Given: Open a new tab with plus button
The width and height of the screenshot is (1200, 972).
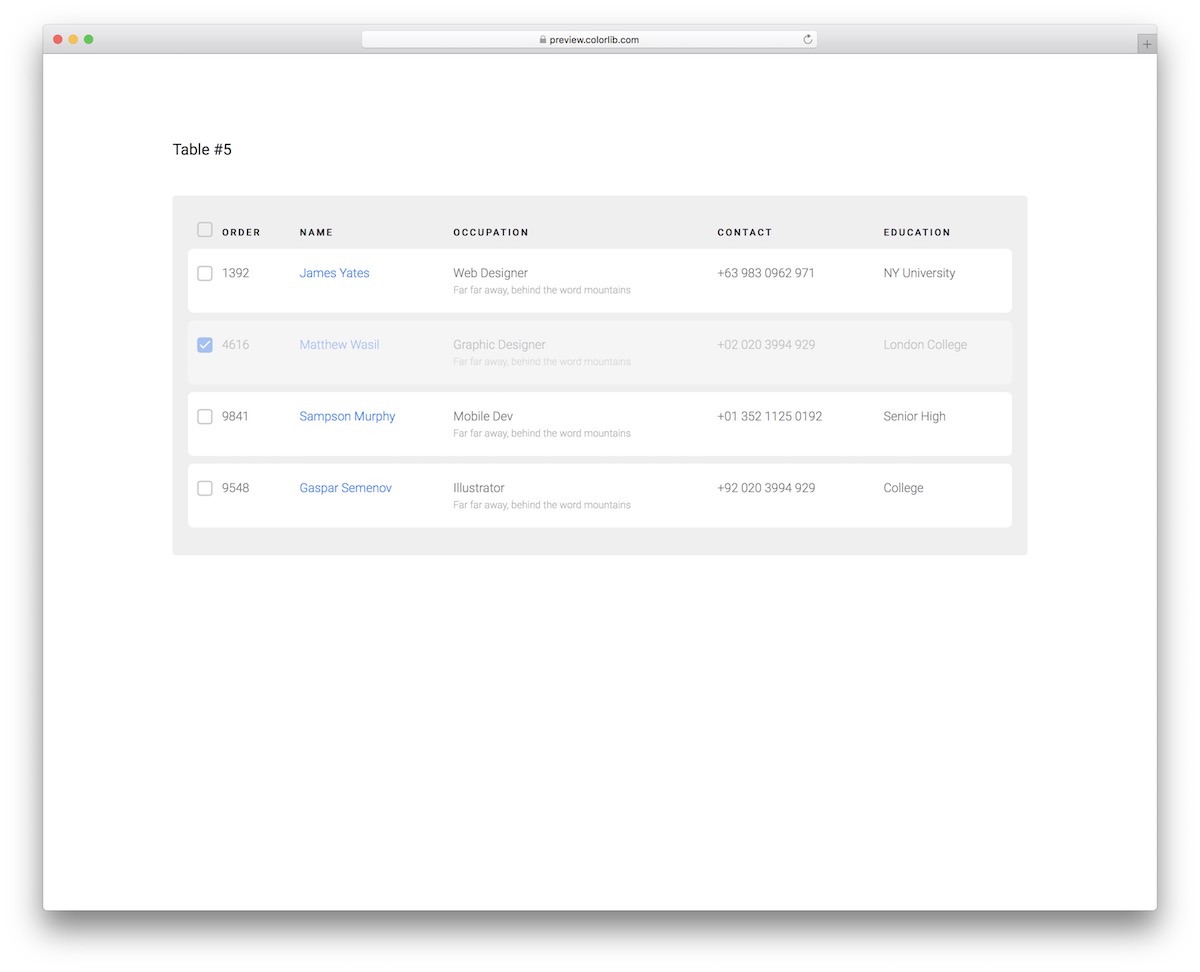Looking at the screenshot, I should (1146, 44).
